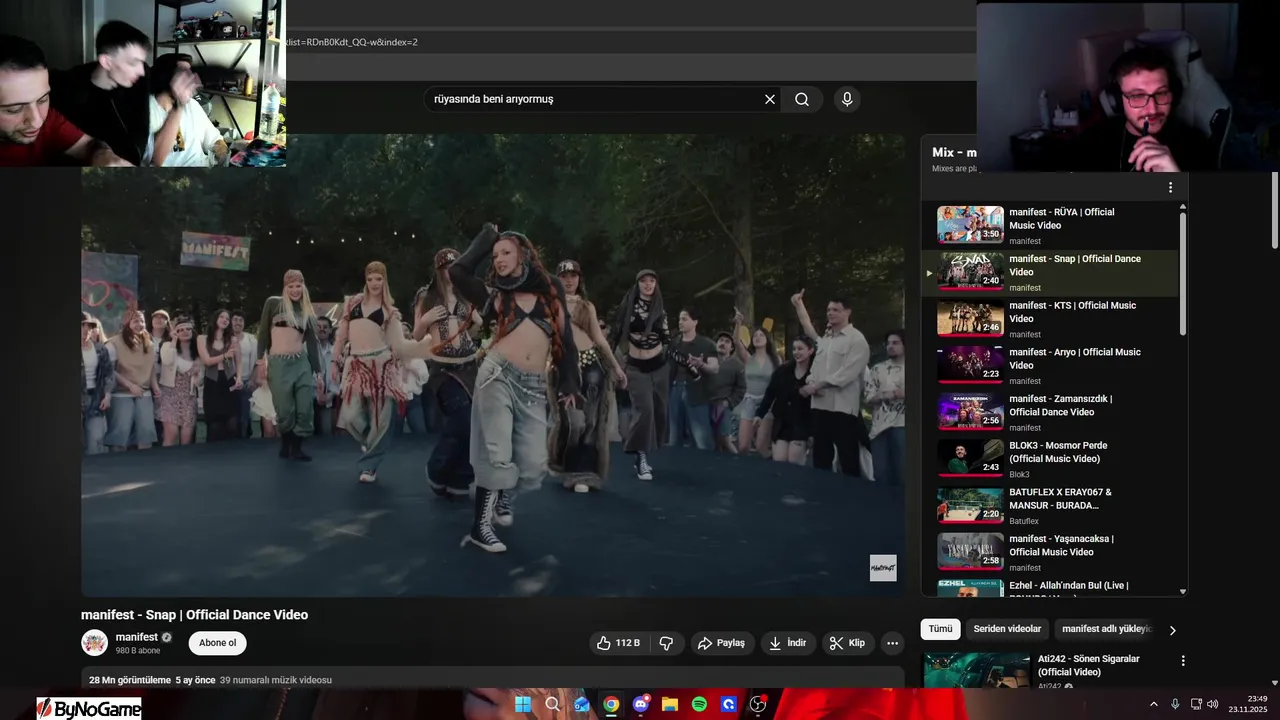The width and height of the screenshot is (1280, 720).
Task: Subscribe with the Abone ol button
Action: coord(217,643)
